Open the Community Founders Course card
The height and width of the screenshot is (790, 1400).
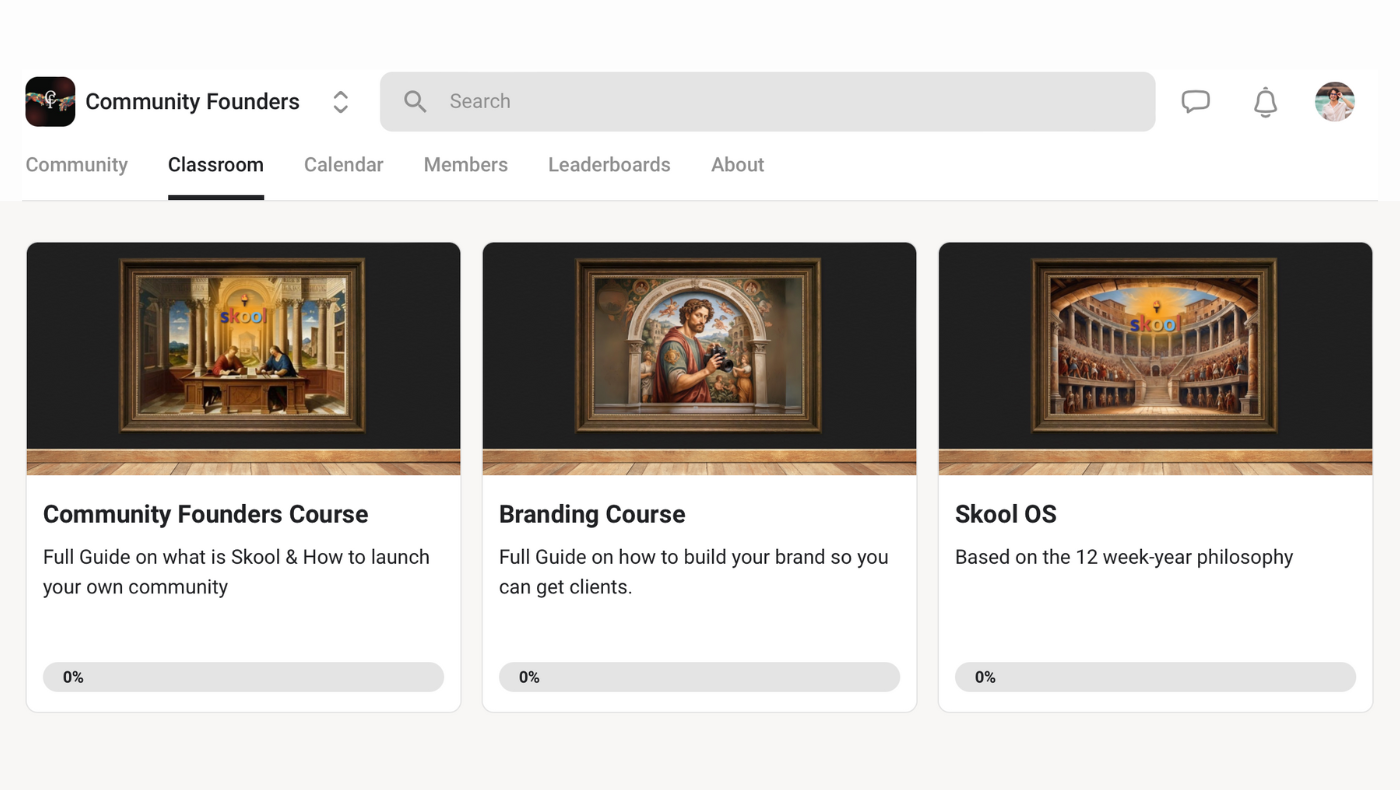(243, 514)
